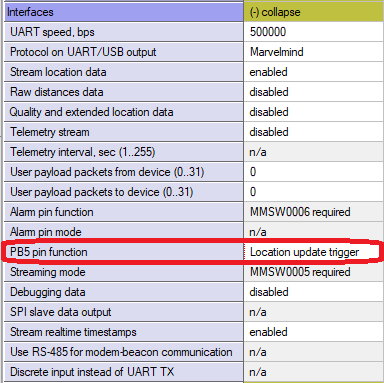Click Discrete input instead of UART TX value
Image resolution: width=384 pixels, height=383 pixels.
click(313, 372)
